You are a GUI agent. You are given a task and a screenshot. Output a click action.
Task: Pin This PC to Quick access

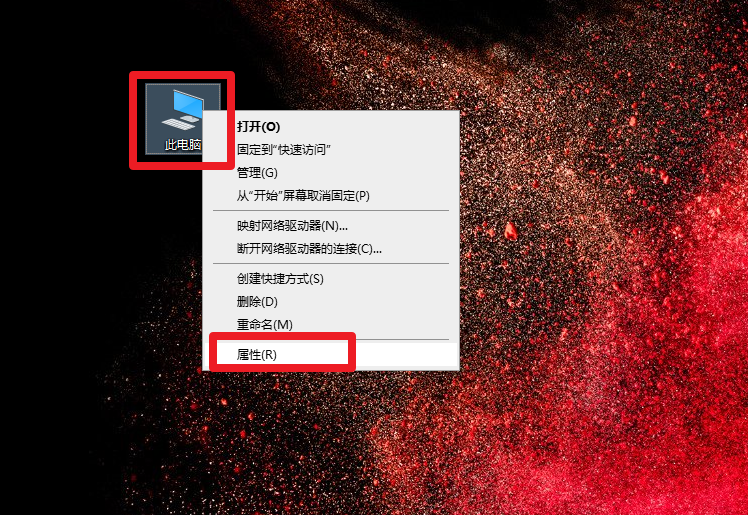coord(331,149)
